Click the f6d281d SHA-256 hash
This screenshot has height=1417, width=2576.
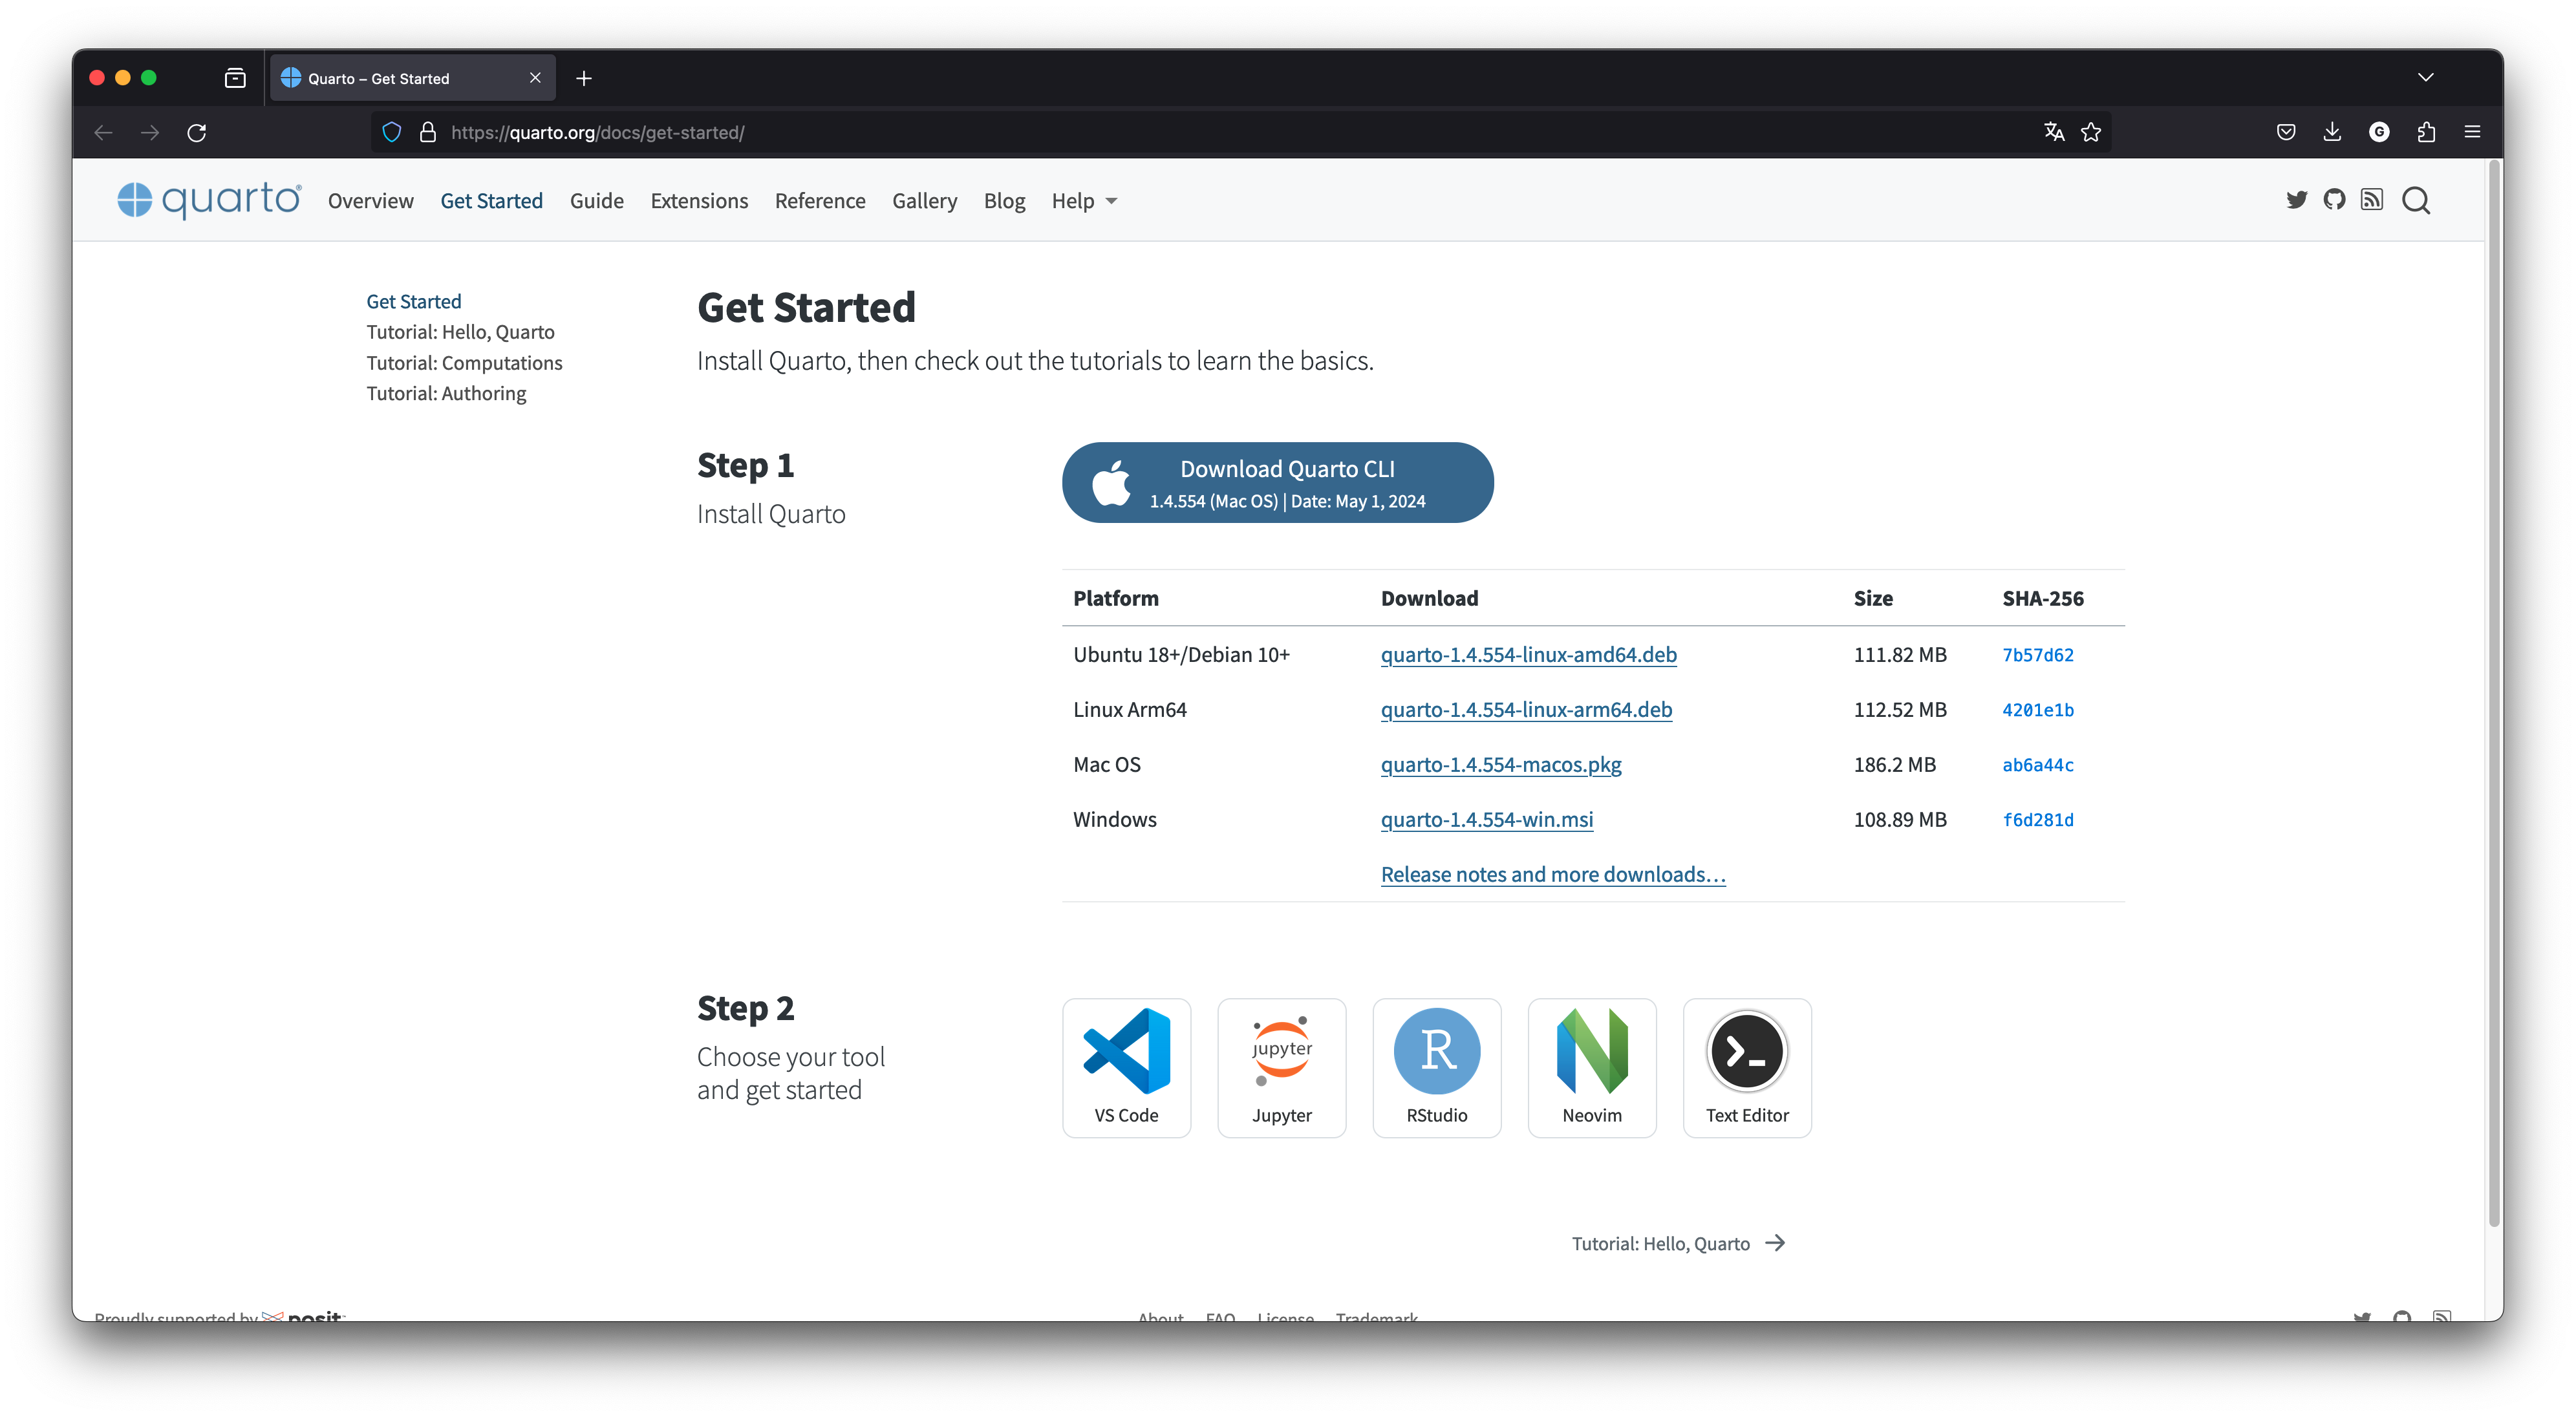point(2037,820)
